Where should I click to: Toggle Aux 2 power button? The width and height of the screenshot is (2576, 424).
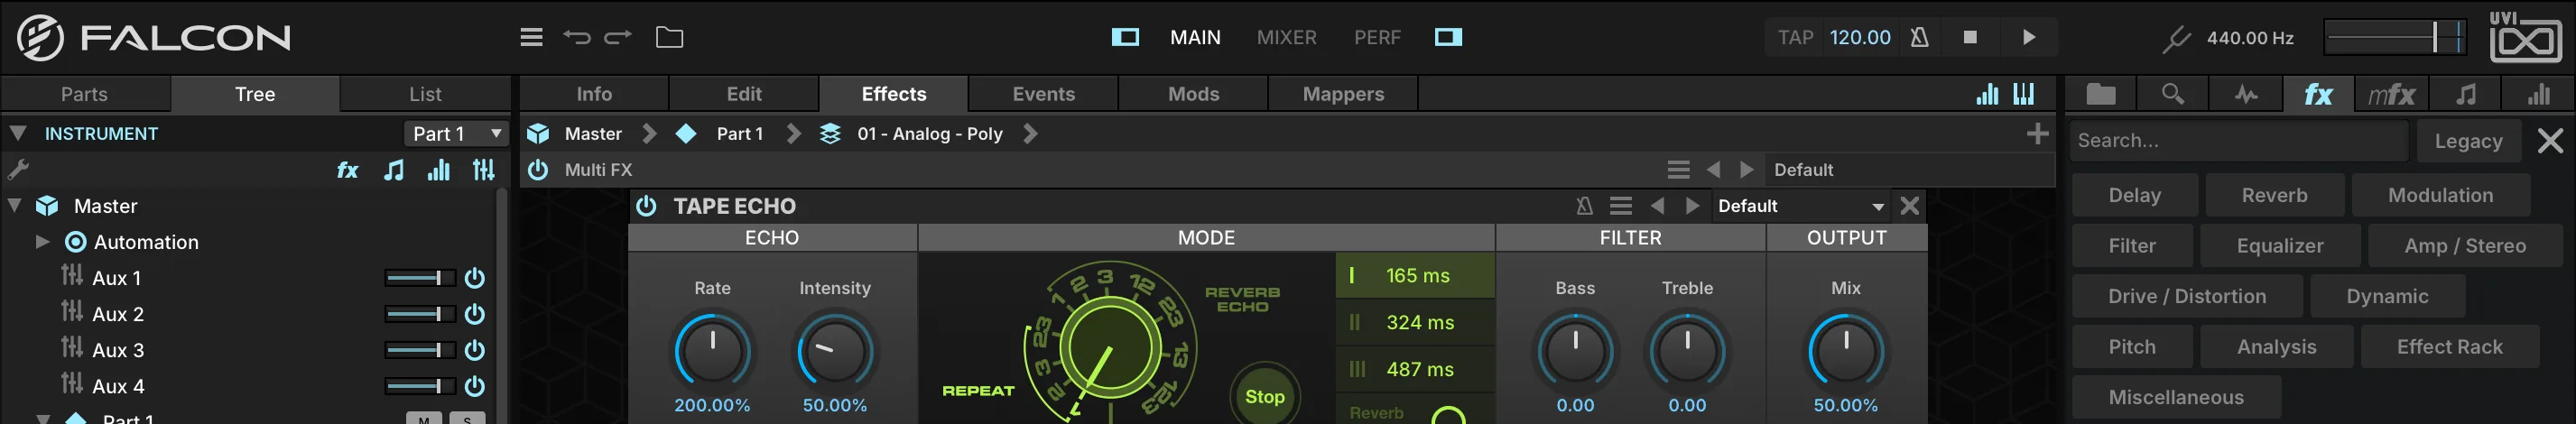[475, 314]
